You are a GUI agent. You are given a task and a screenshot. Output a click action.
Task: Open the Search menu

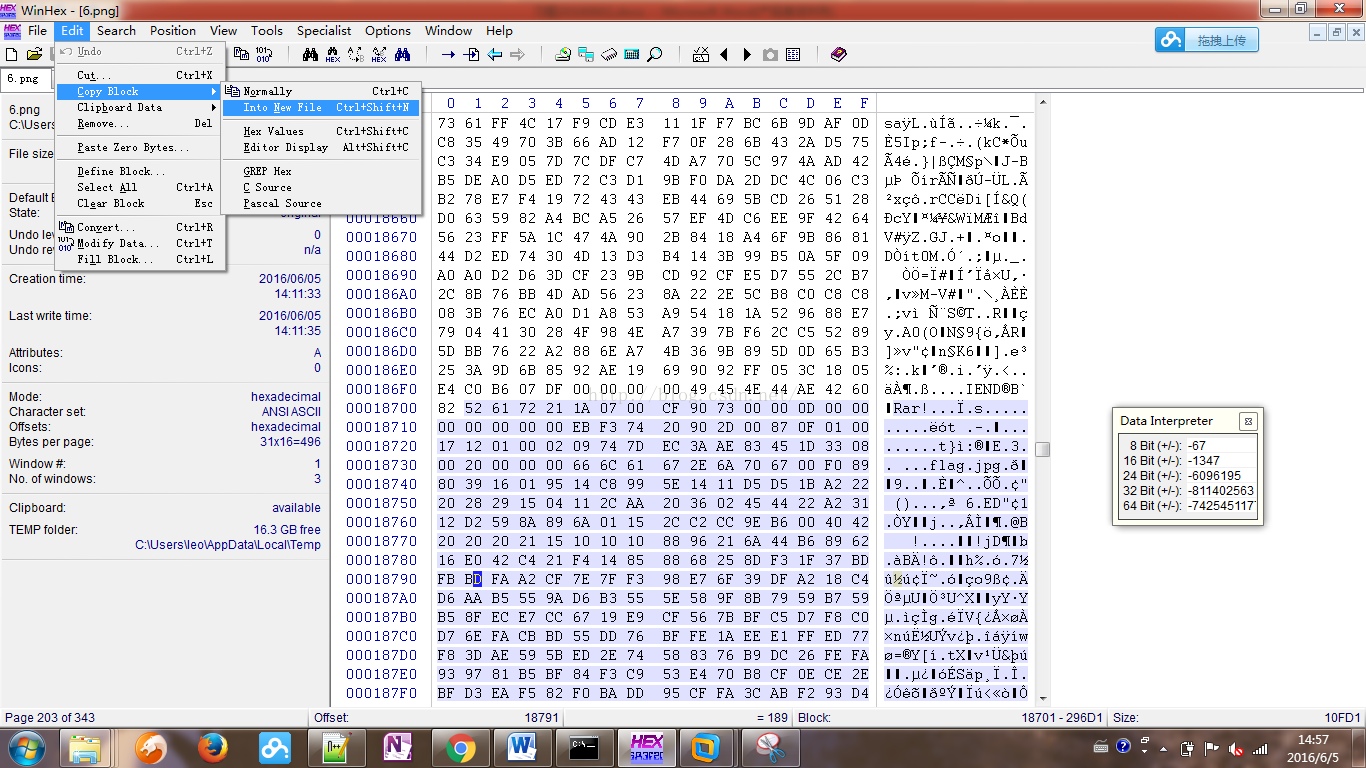[116, 31]
